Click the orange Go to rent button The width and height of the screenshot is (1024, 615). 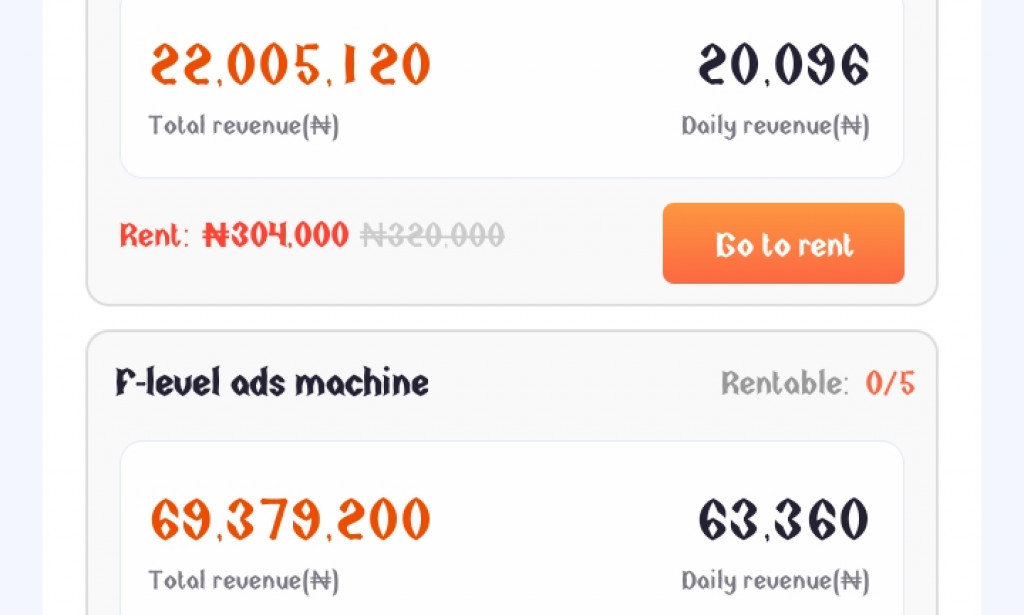pyautogui.click(x=783, y=244)
